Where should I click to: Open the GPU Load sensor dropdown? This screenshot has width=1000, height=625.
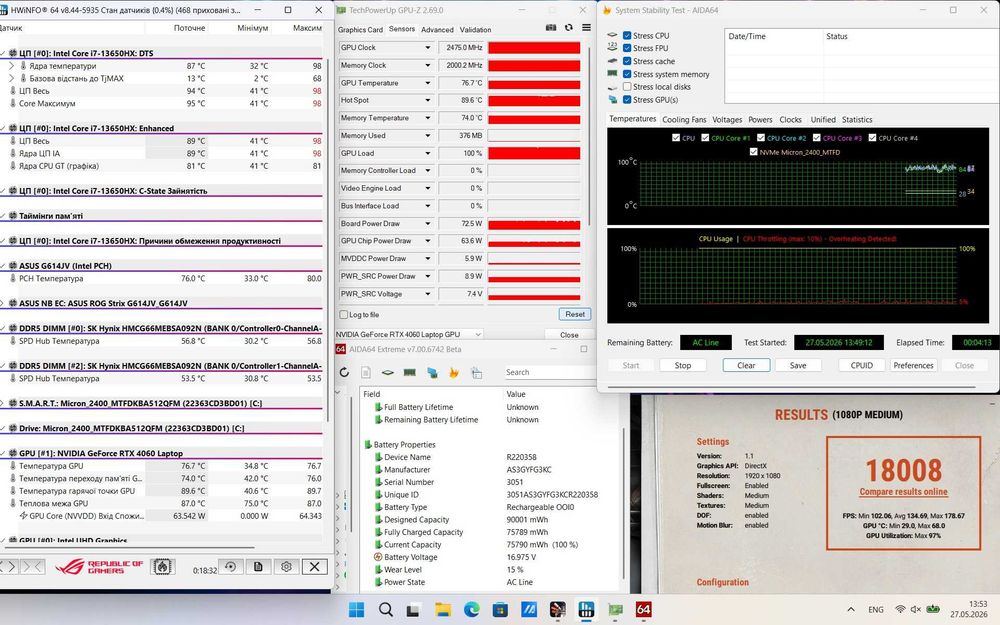[428, 154]
